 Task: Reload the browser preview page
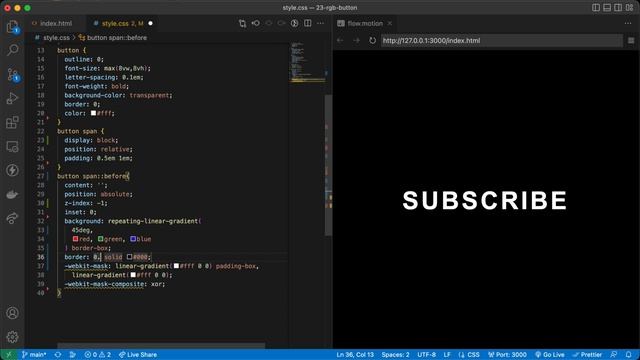(x=372, y=40)
